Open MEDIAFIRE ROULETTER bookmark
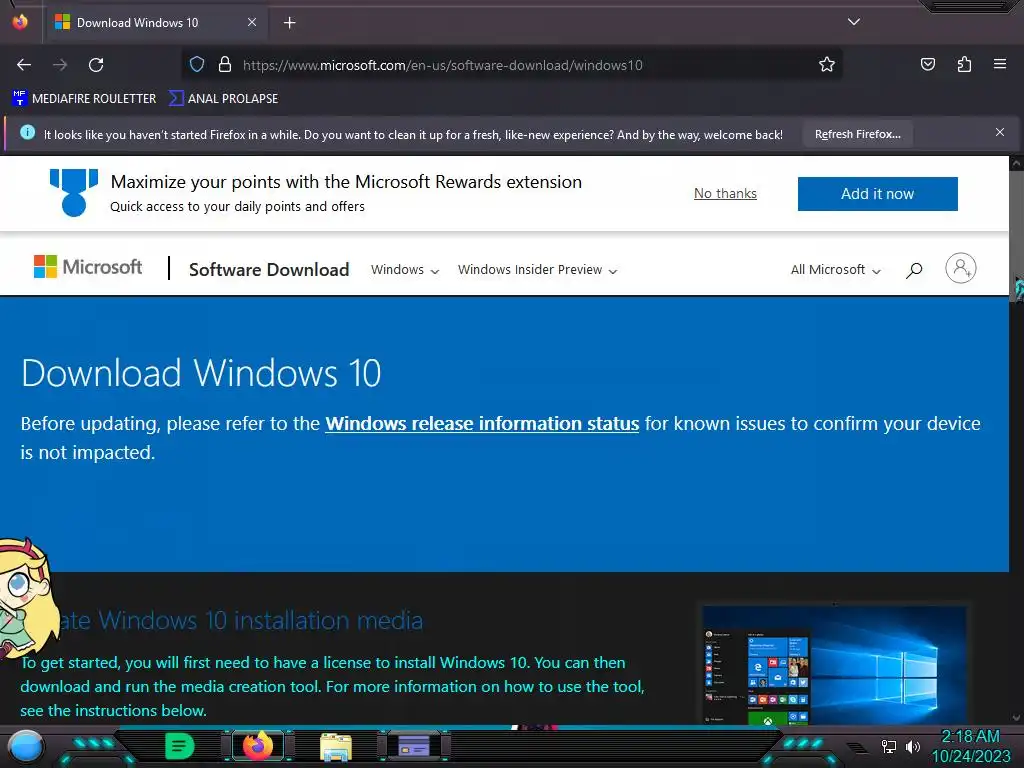 [84, 99]
